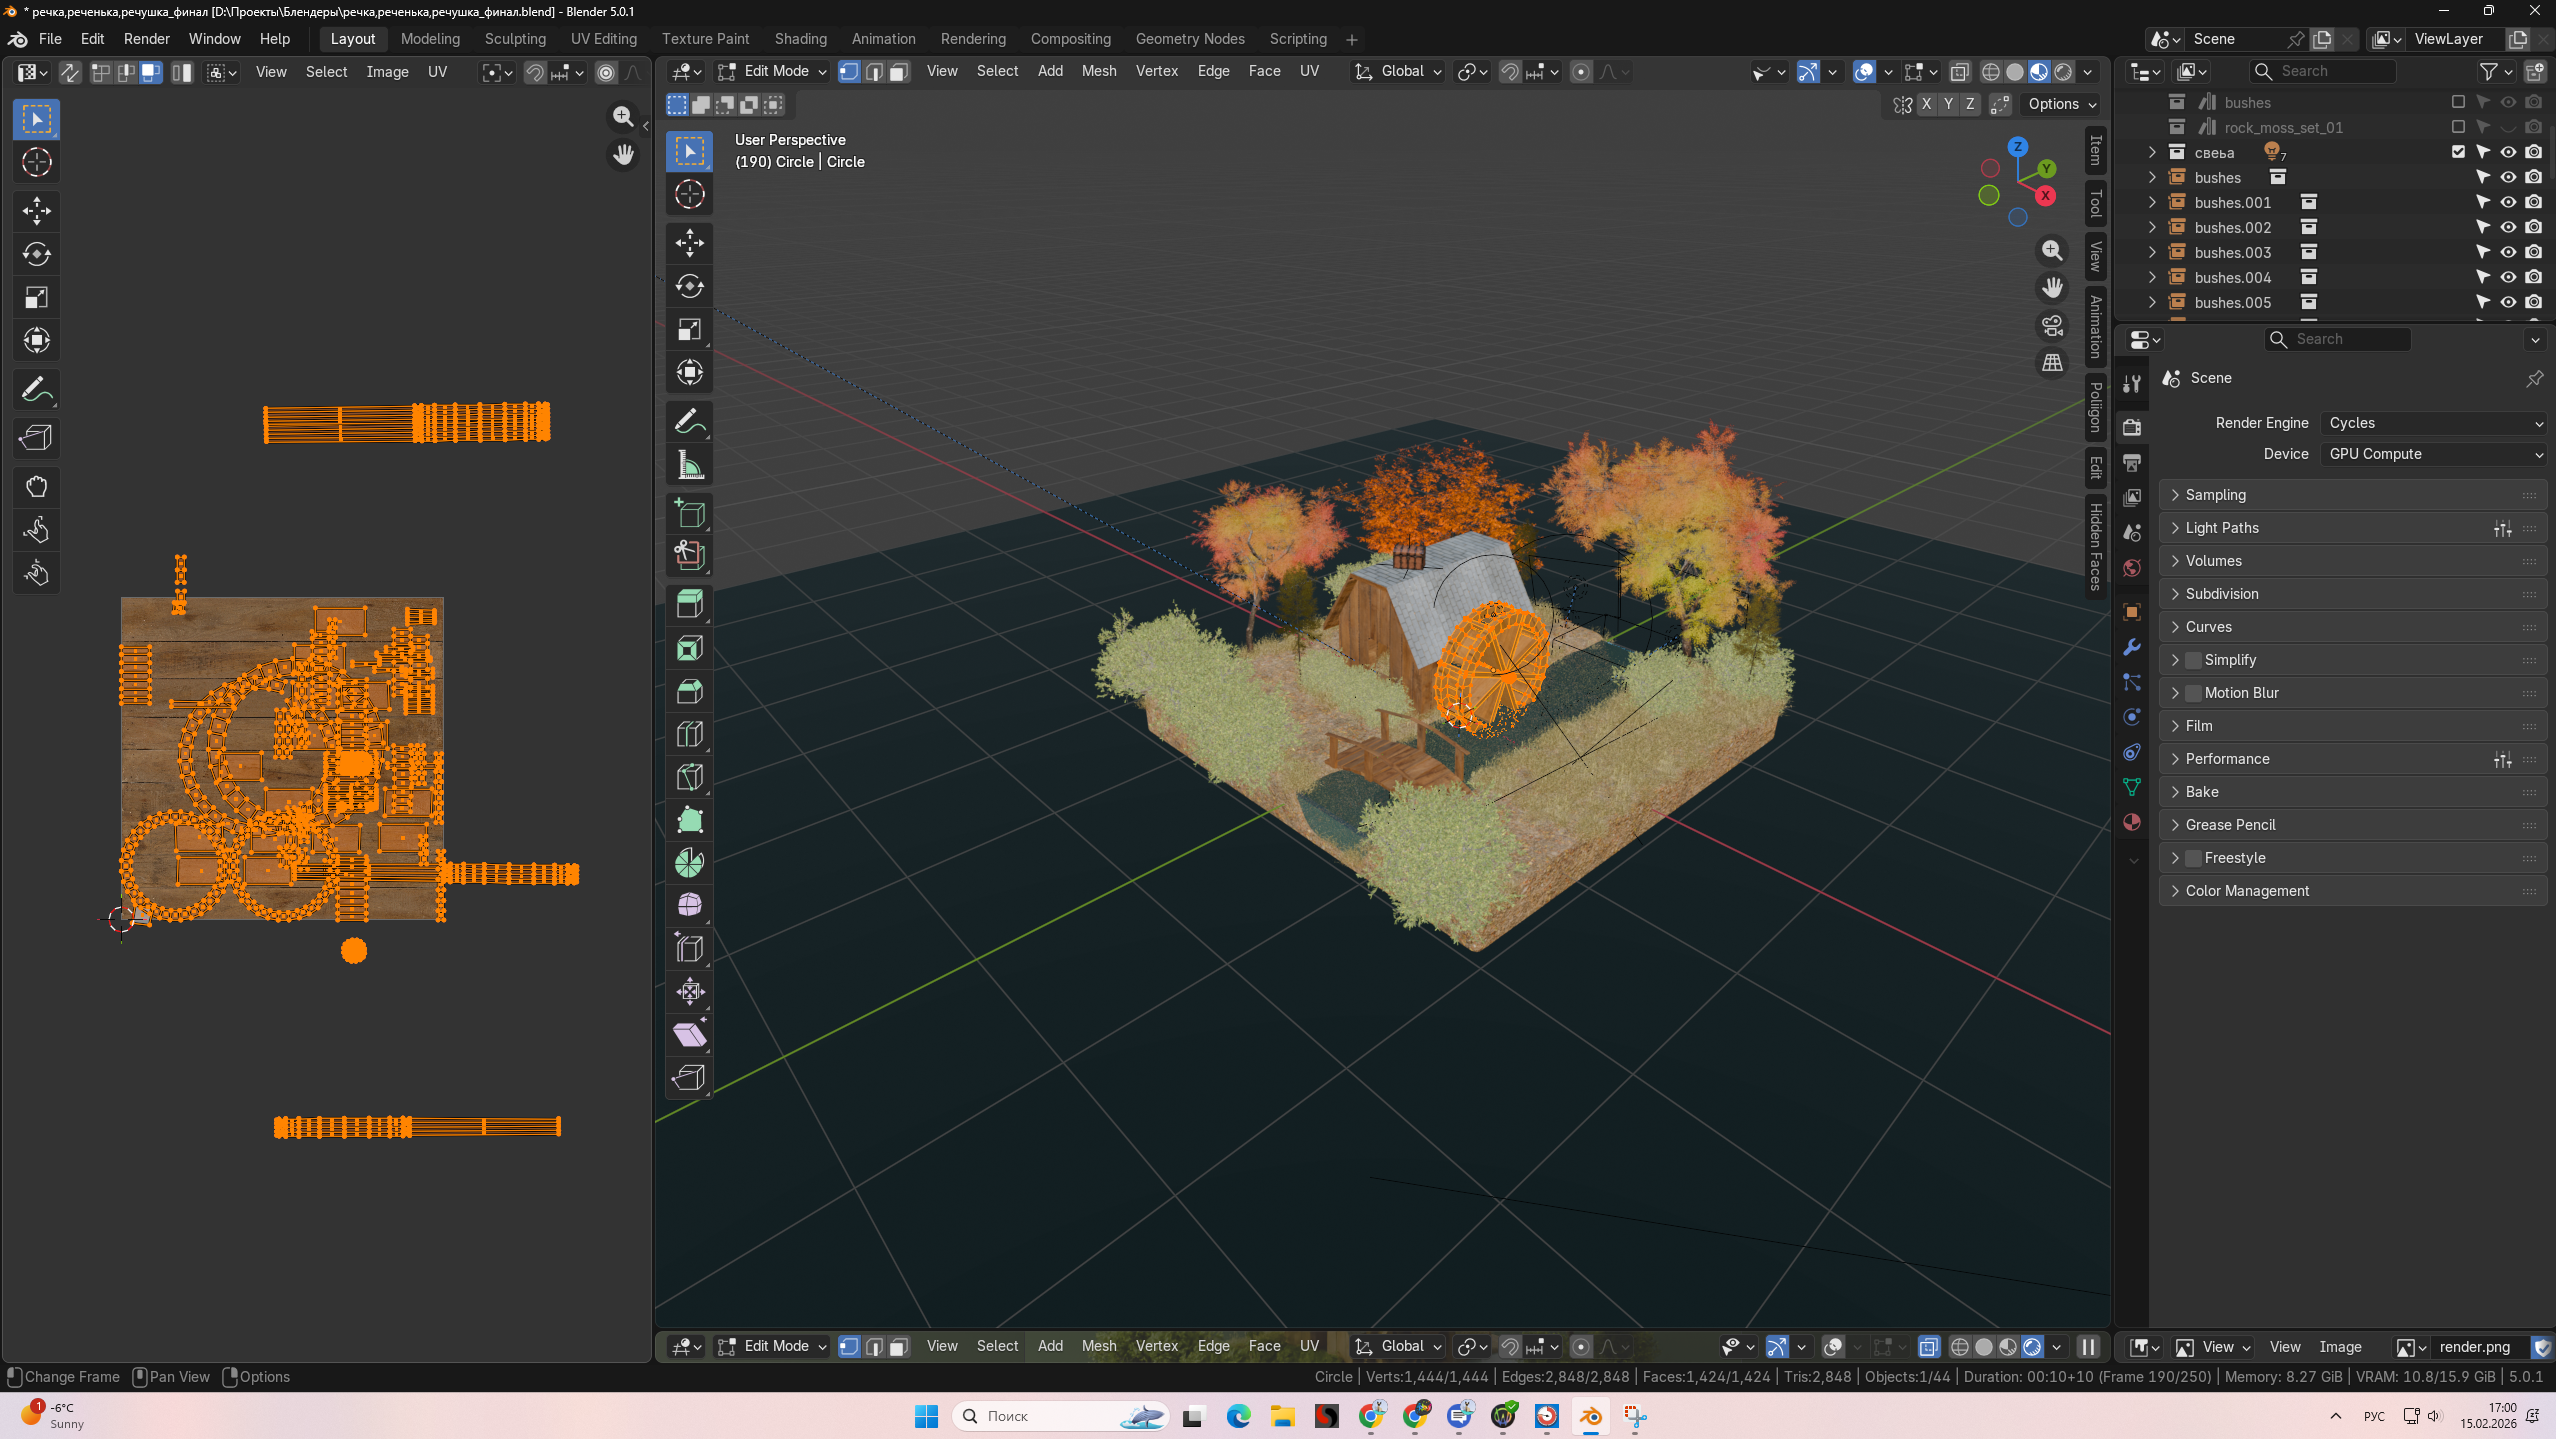Viewport: 2556px width, 1439px height.
Task: Select the Bevel tool icon
Action: [x=689, y=691]
